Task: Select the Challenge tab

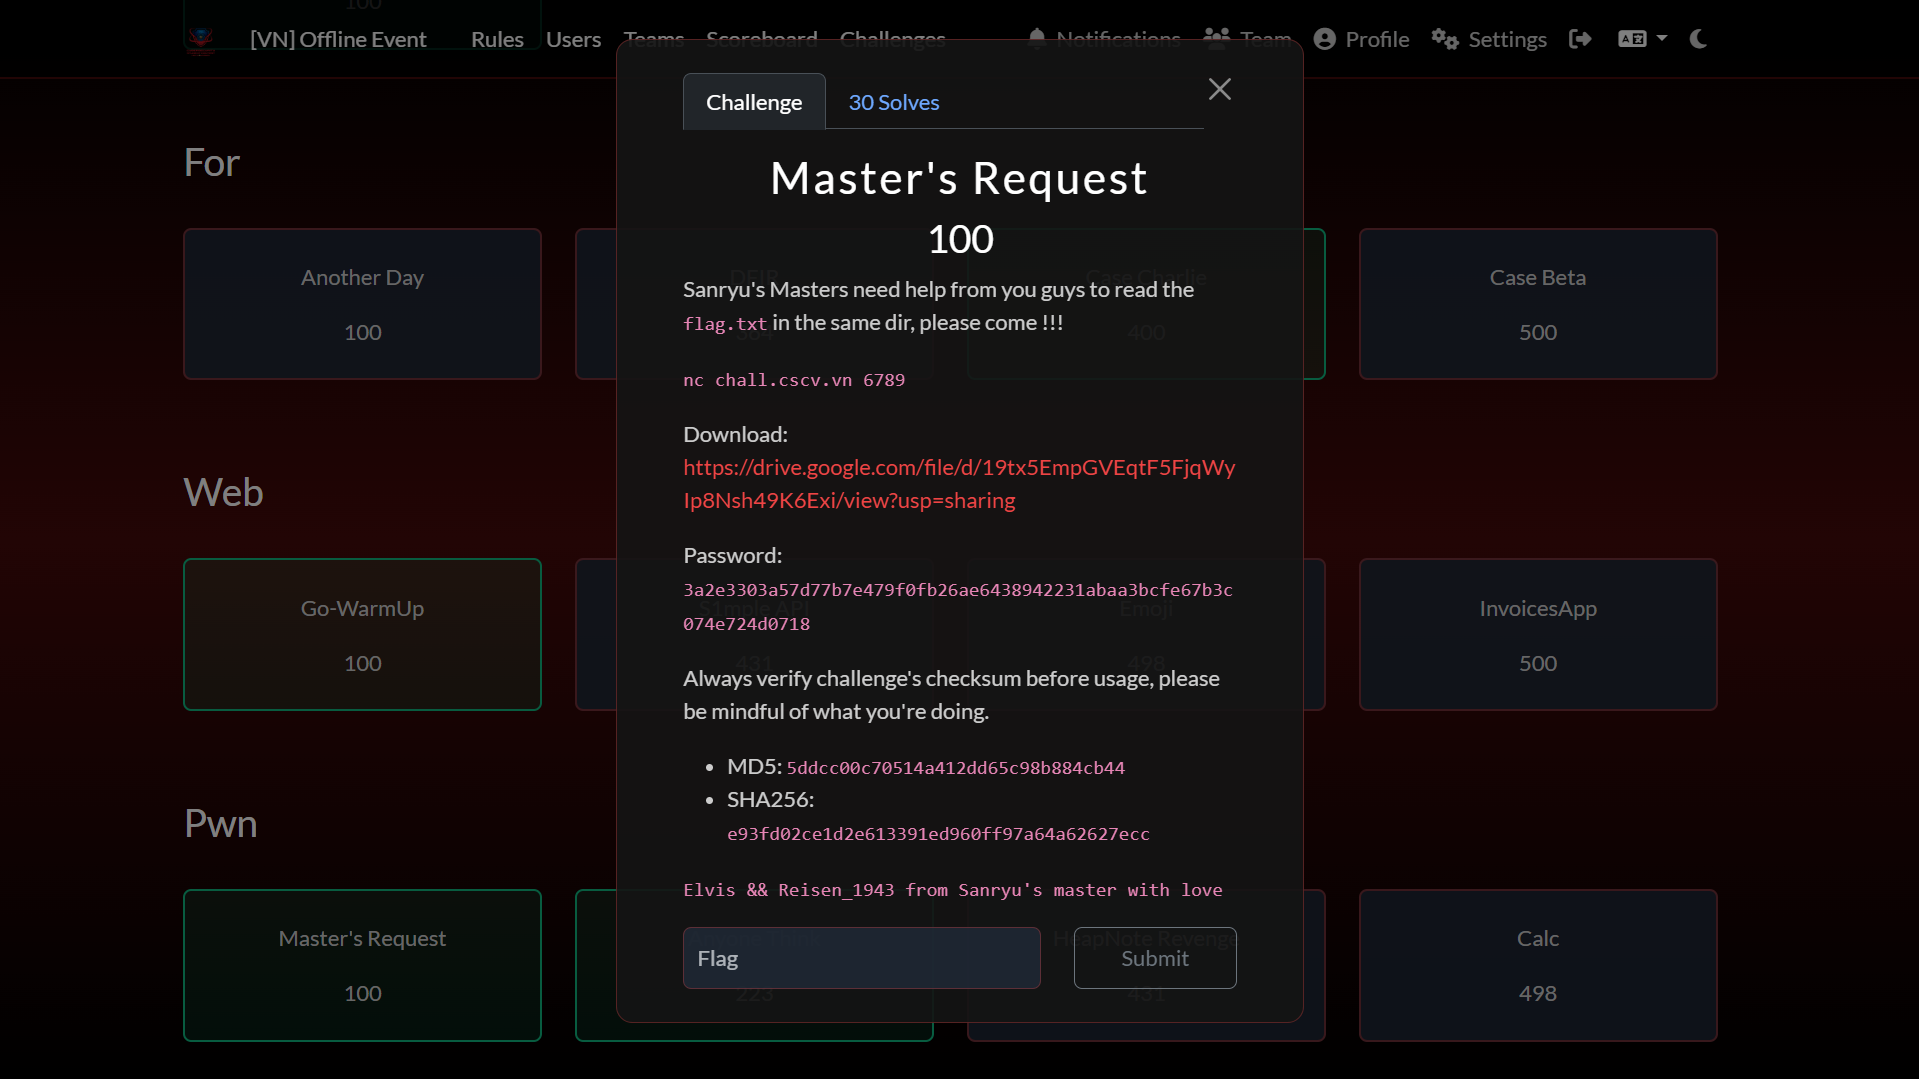Action: pos(754,102)
